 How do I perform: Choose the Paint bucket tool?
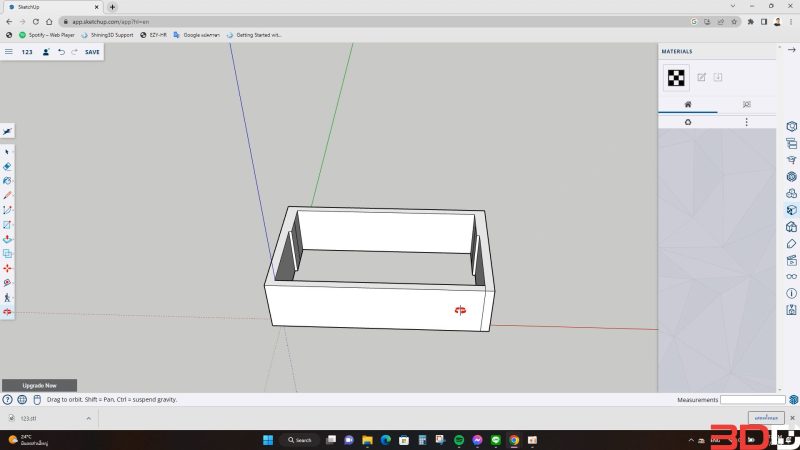pyautogui.click(x=7, y=181)
